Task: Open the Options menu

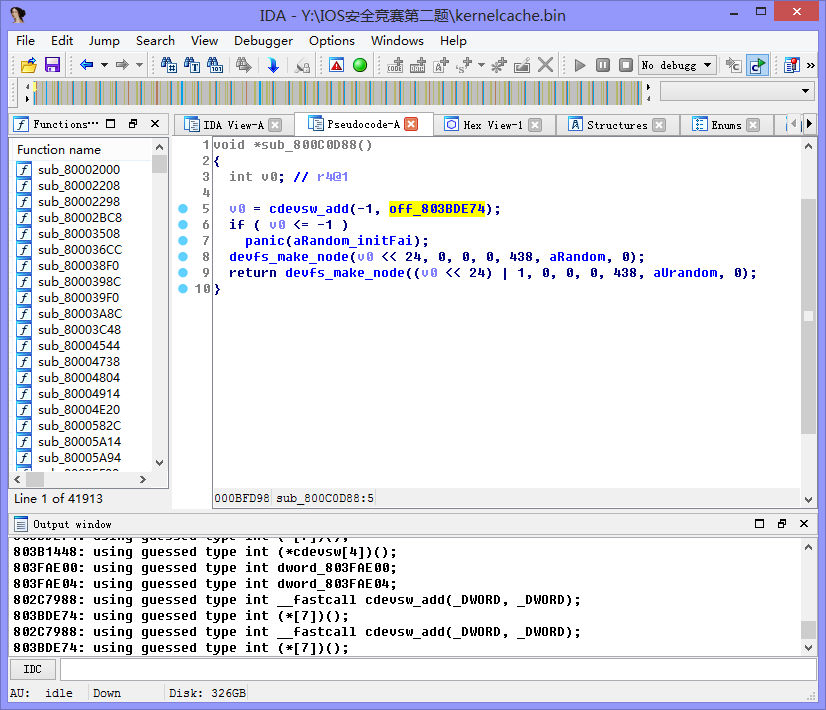Action: pos(331,41)
